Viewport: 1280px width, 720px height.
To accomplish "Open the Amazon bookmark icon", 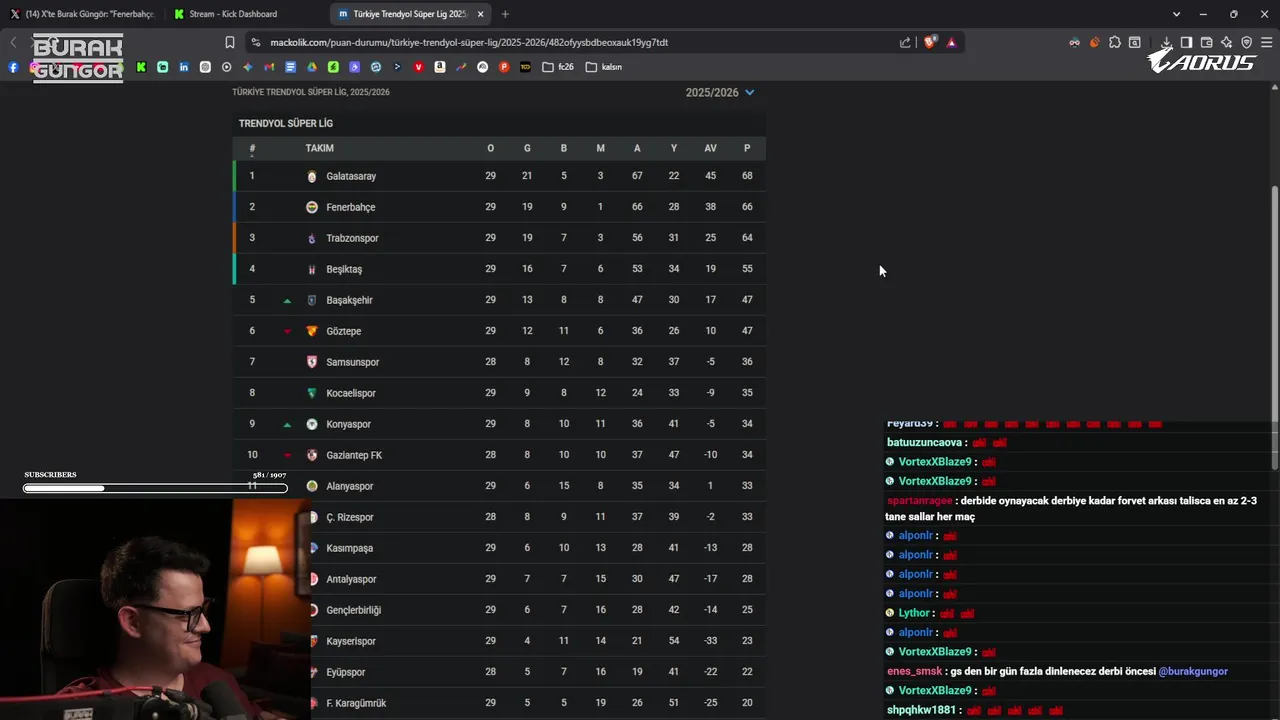I will pos(440,67).
